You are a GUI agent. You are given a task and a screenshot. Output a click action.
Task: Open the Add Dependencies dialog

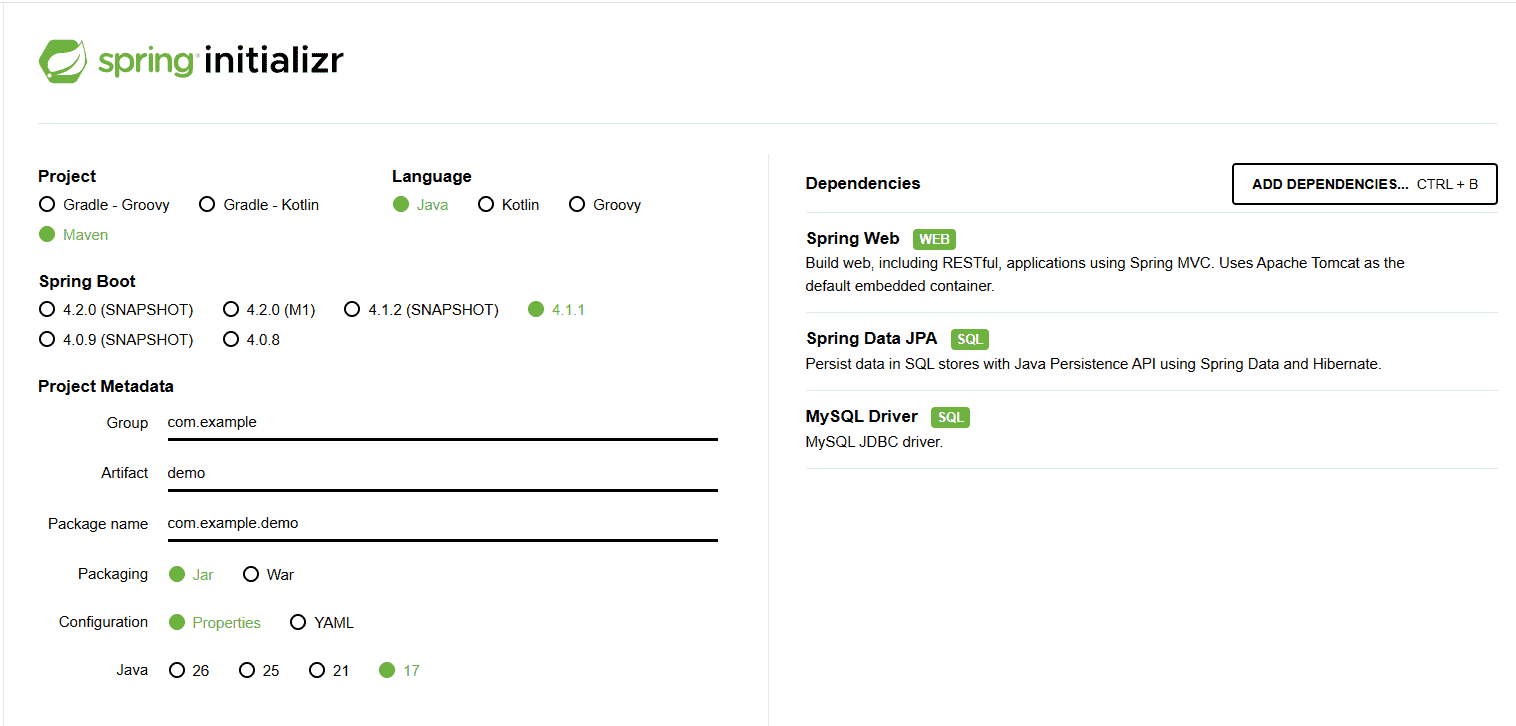1364,184
